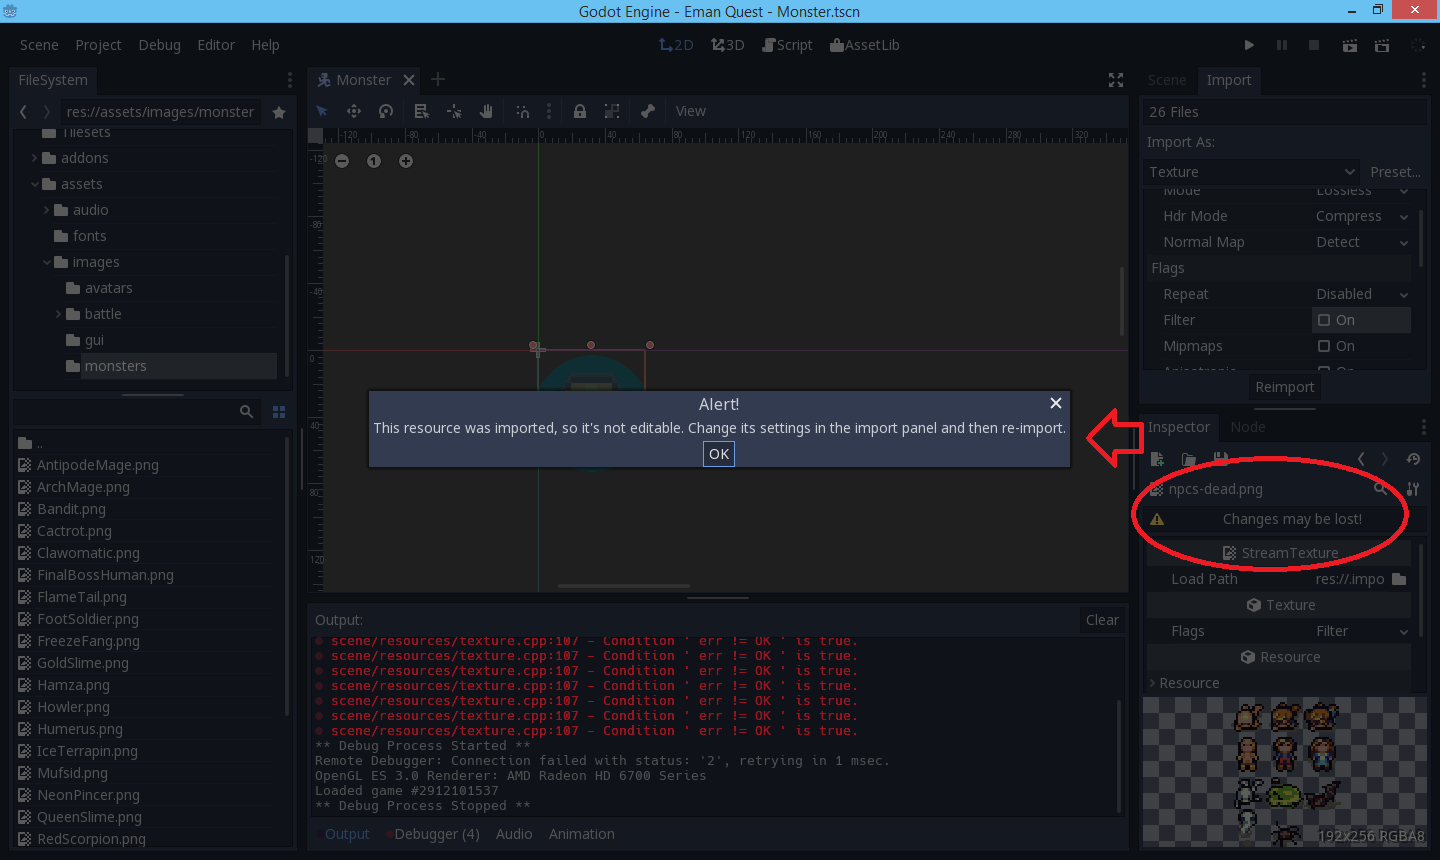Play the edited scene clapperboard icon
The height and width of the screenshot is (860, 1440).
(1350, 45)
